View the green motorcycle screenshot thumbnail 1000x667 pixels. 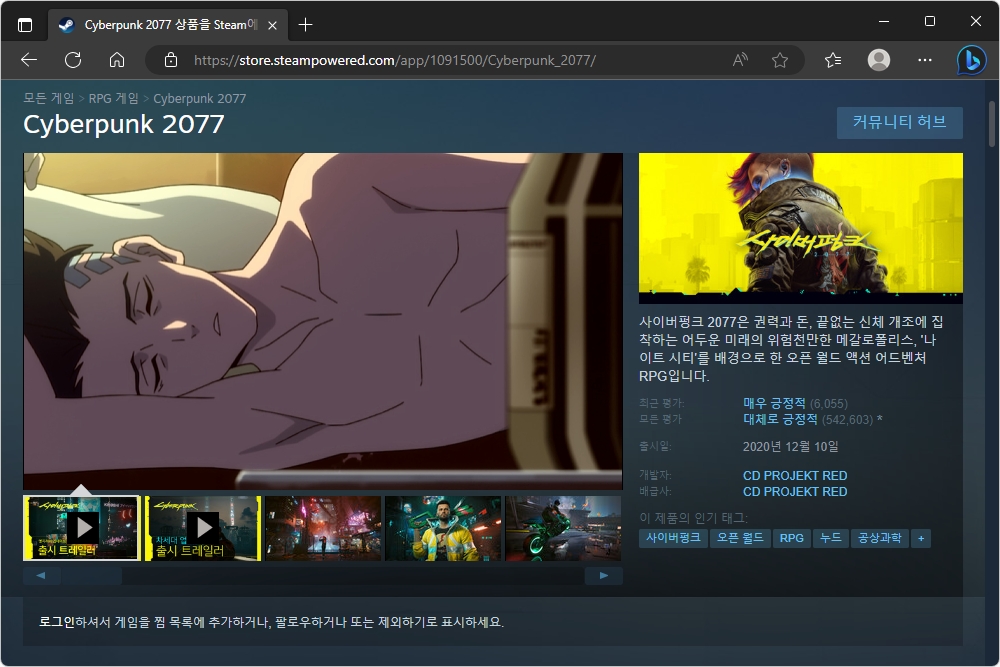point(563,528)
